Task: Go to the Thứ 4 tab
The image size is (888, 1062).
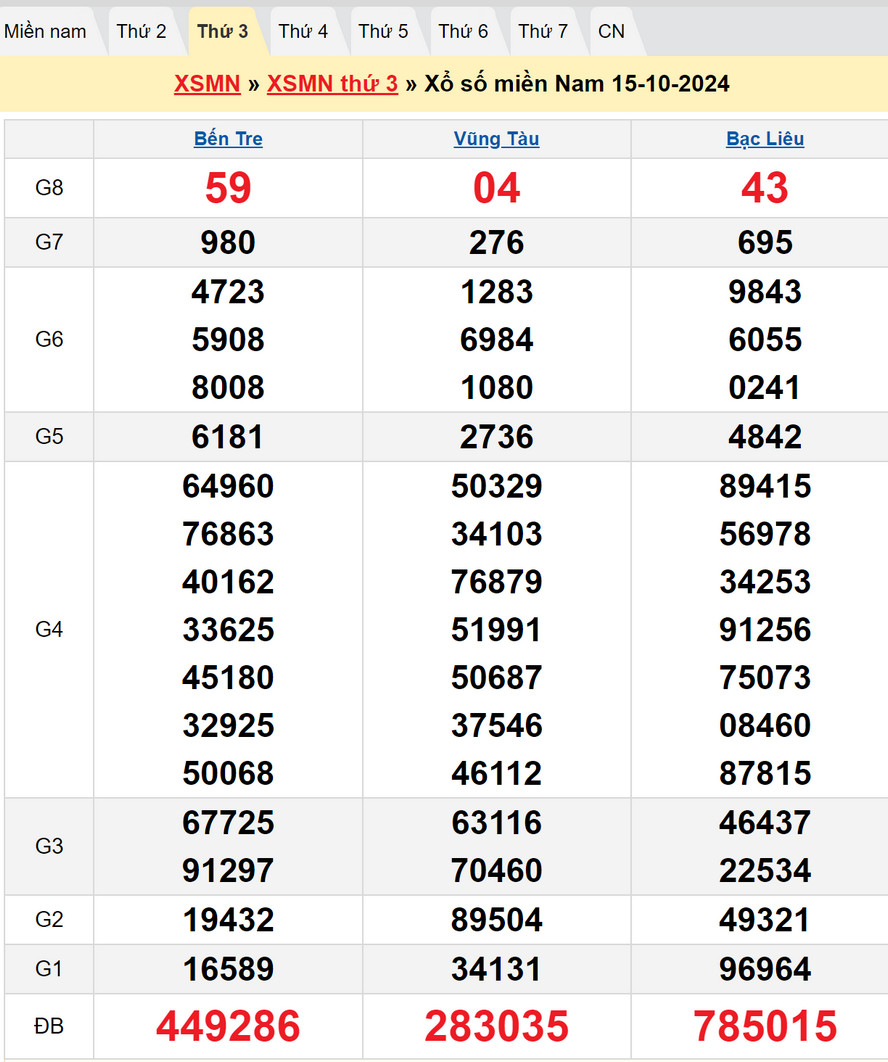Action: pyautogui.click(x=303, y=31)
